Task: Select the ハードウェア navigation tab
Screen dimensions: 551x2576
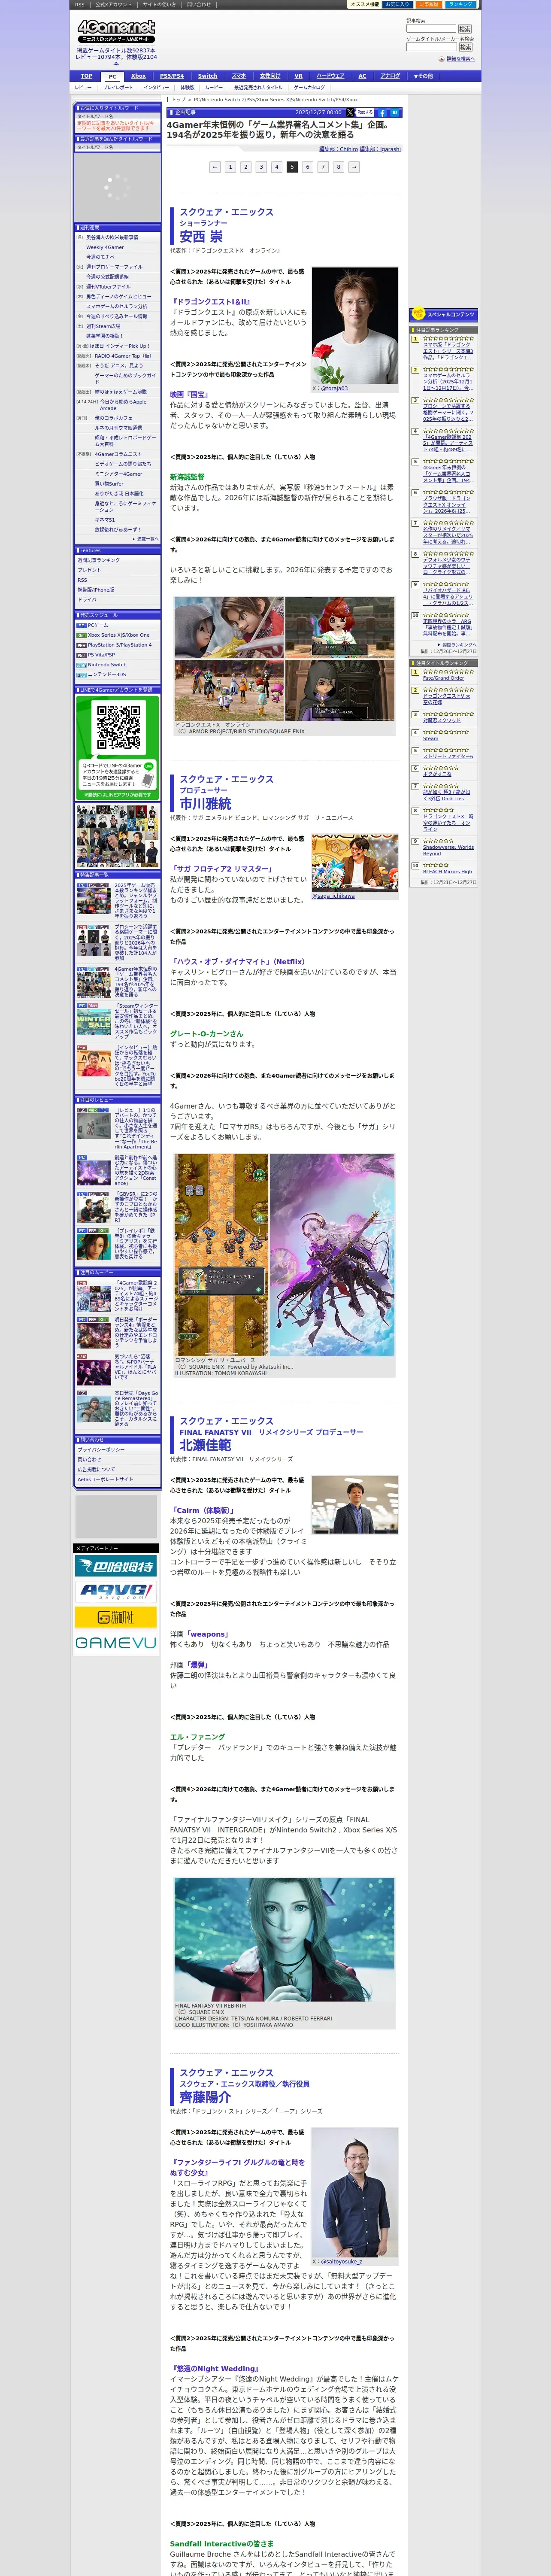Action: (x=330, y=76)
